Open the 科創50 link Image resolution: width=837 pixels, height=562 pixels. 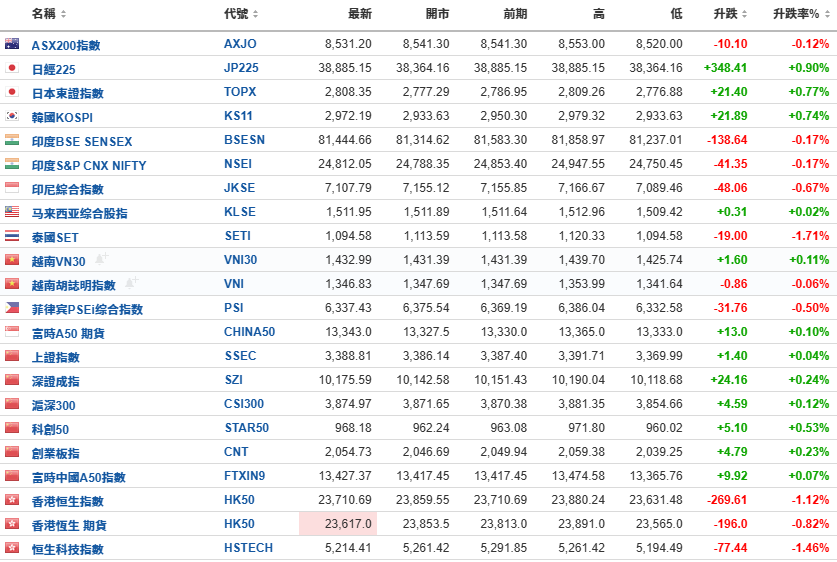coord(50,430)
